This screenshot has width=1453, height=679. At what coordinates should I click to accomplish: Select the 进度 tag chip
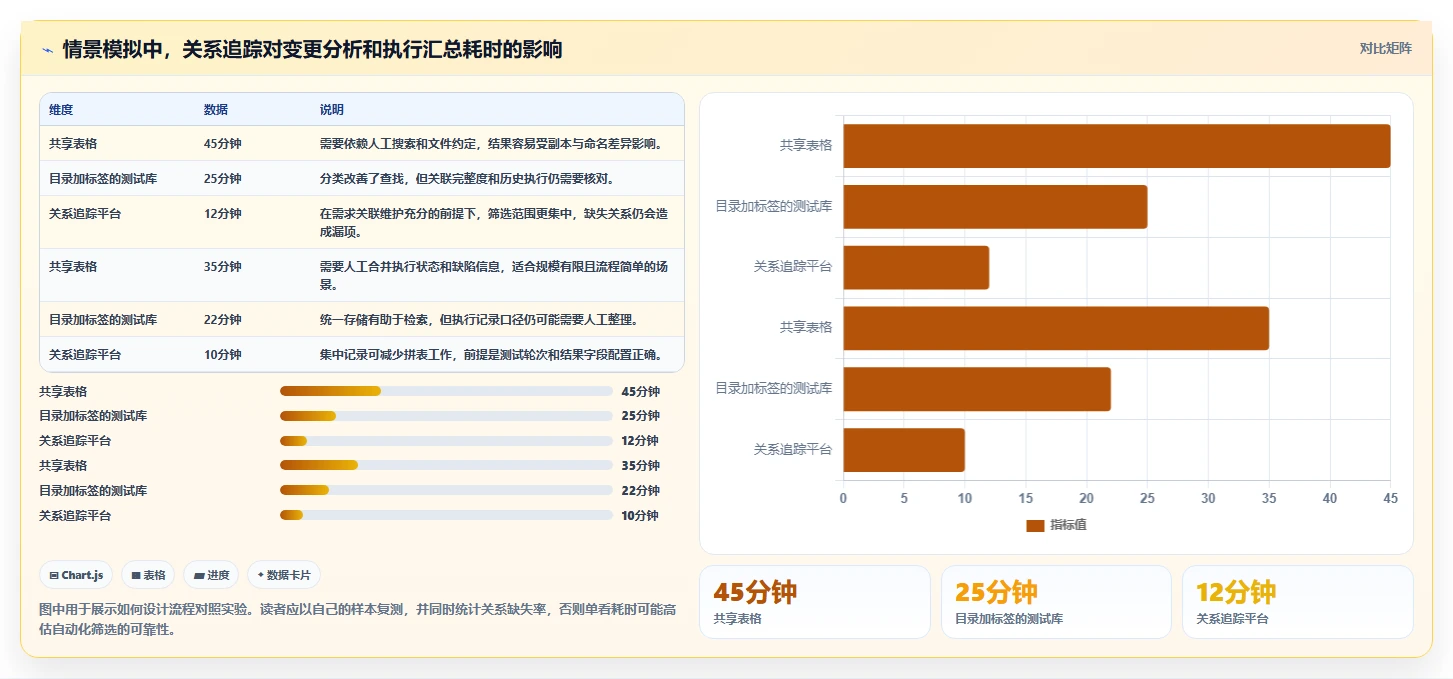tap(211, 575)
